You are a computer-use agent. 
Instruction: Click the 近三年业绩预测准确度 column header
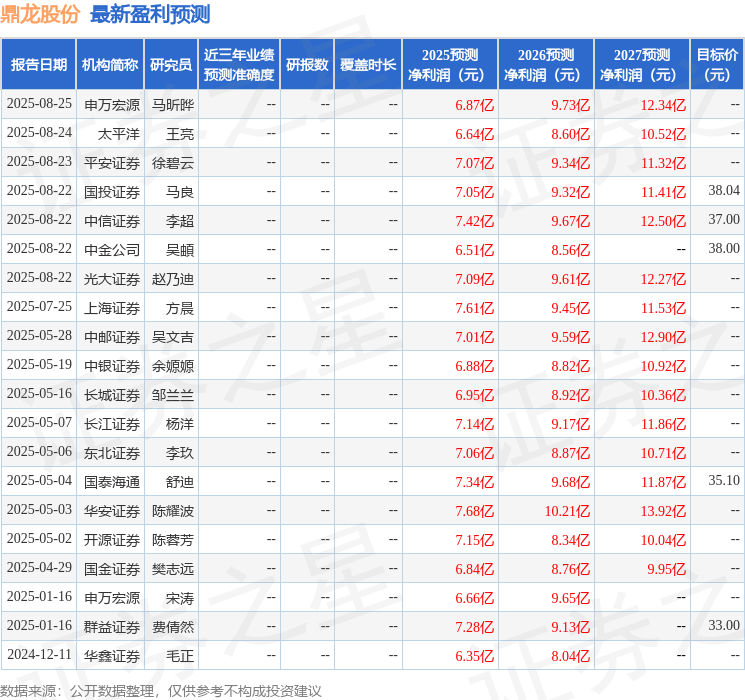(239, 65)
